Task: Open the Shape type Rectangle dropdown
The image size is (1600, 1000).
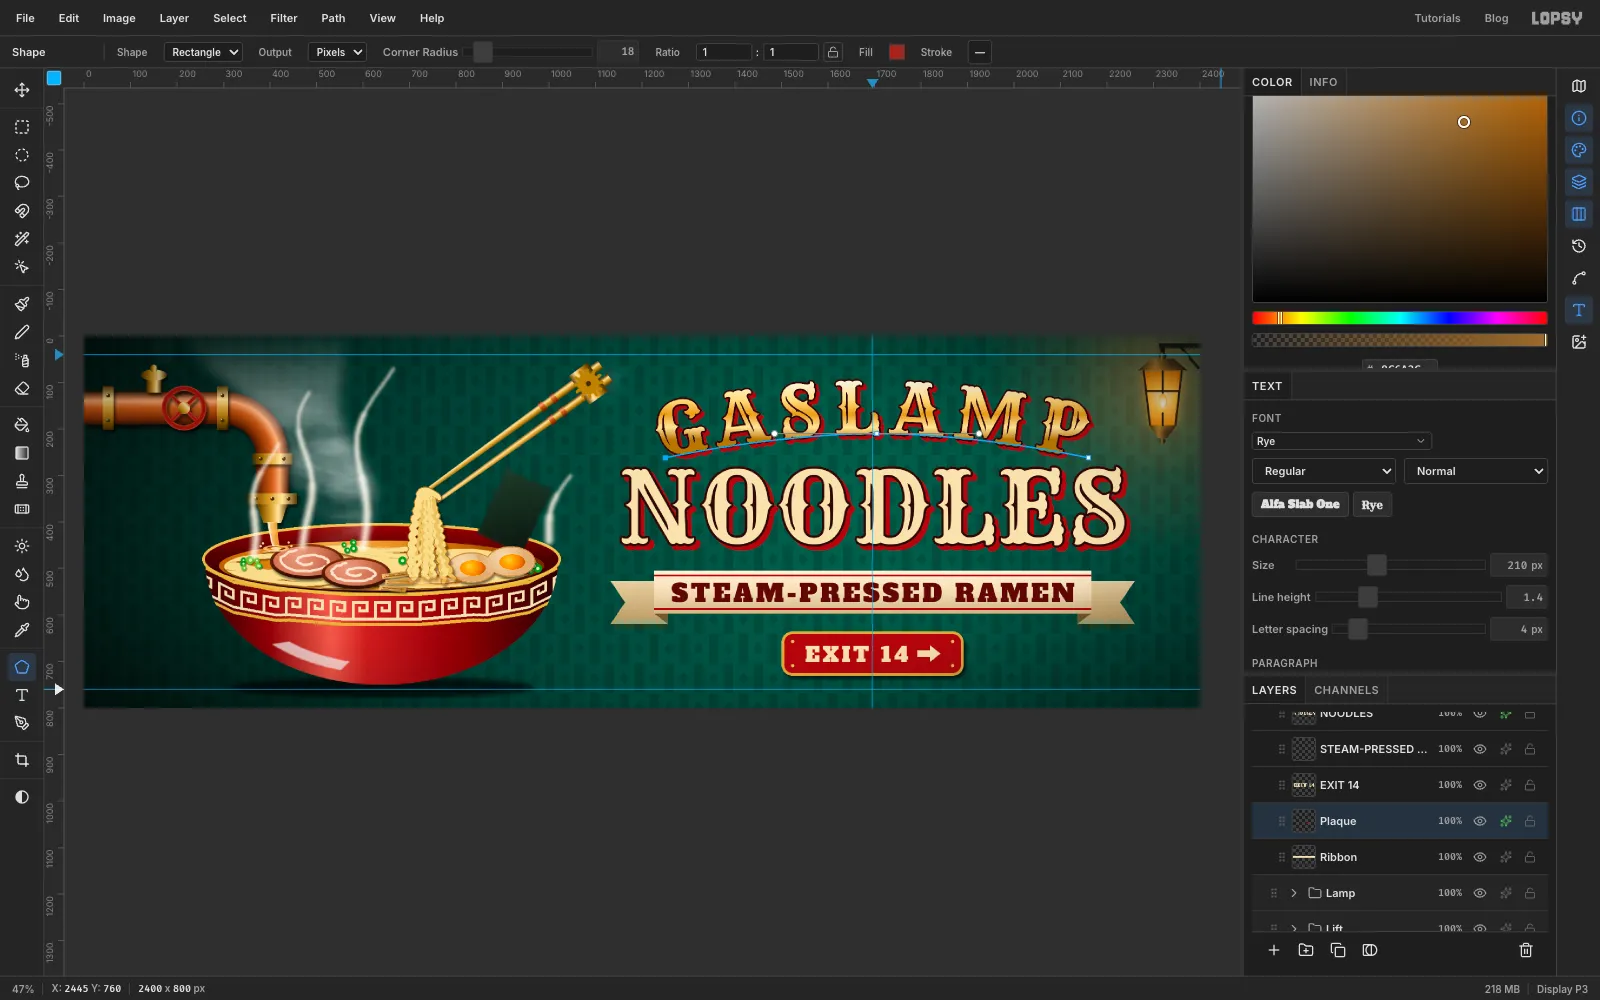Action: pyautogui.click(x=203, y=52)
